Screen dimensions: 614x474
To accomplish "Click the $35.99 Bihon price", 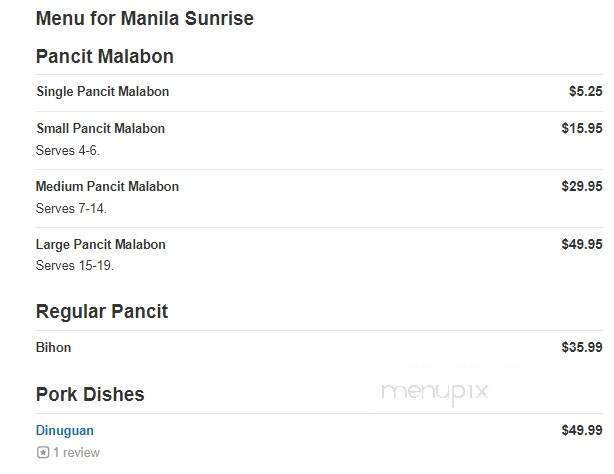I will coord(582,347).
